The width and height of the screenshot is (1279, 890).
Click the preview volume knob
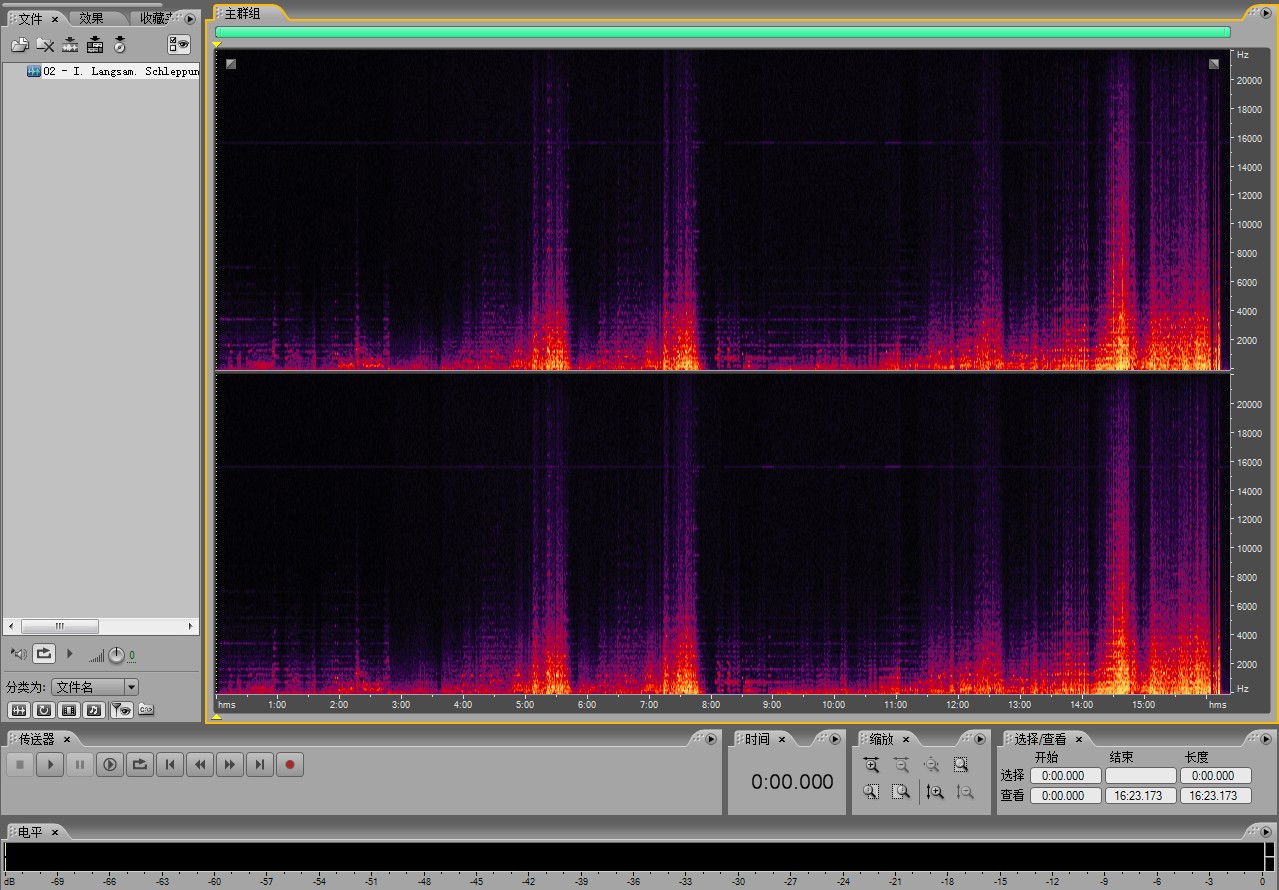tap(116, 655)
